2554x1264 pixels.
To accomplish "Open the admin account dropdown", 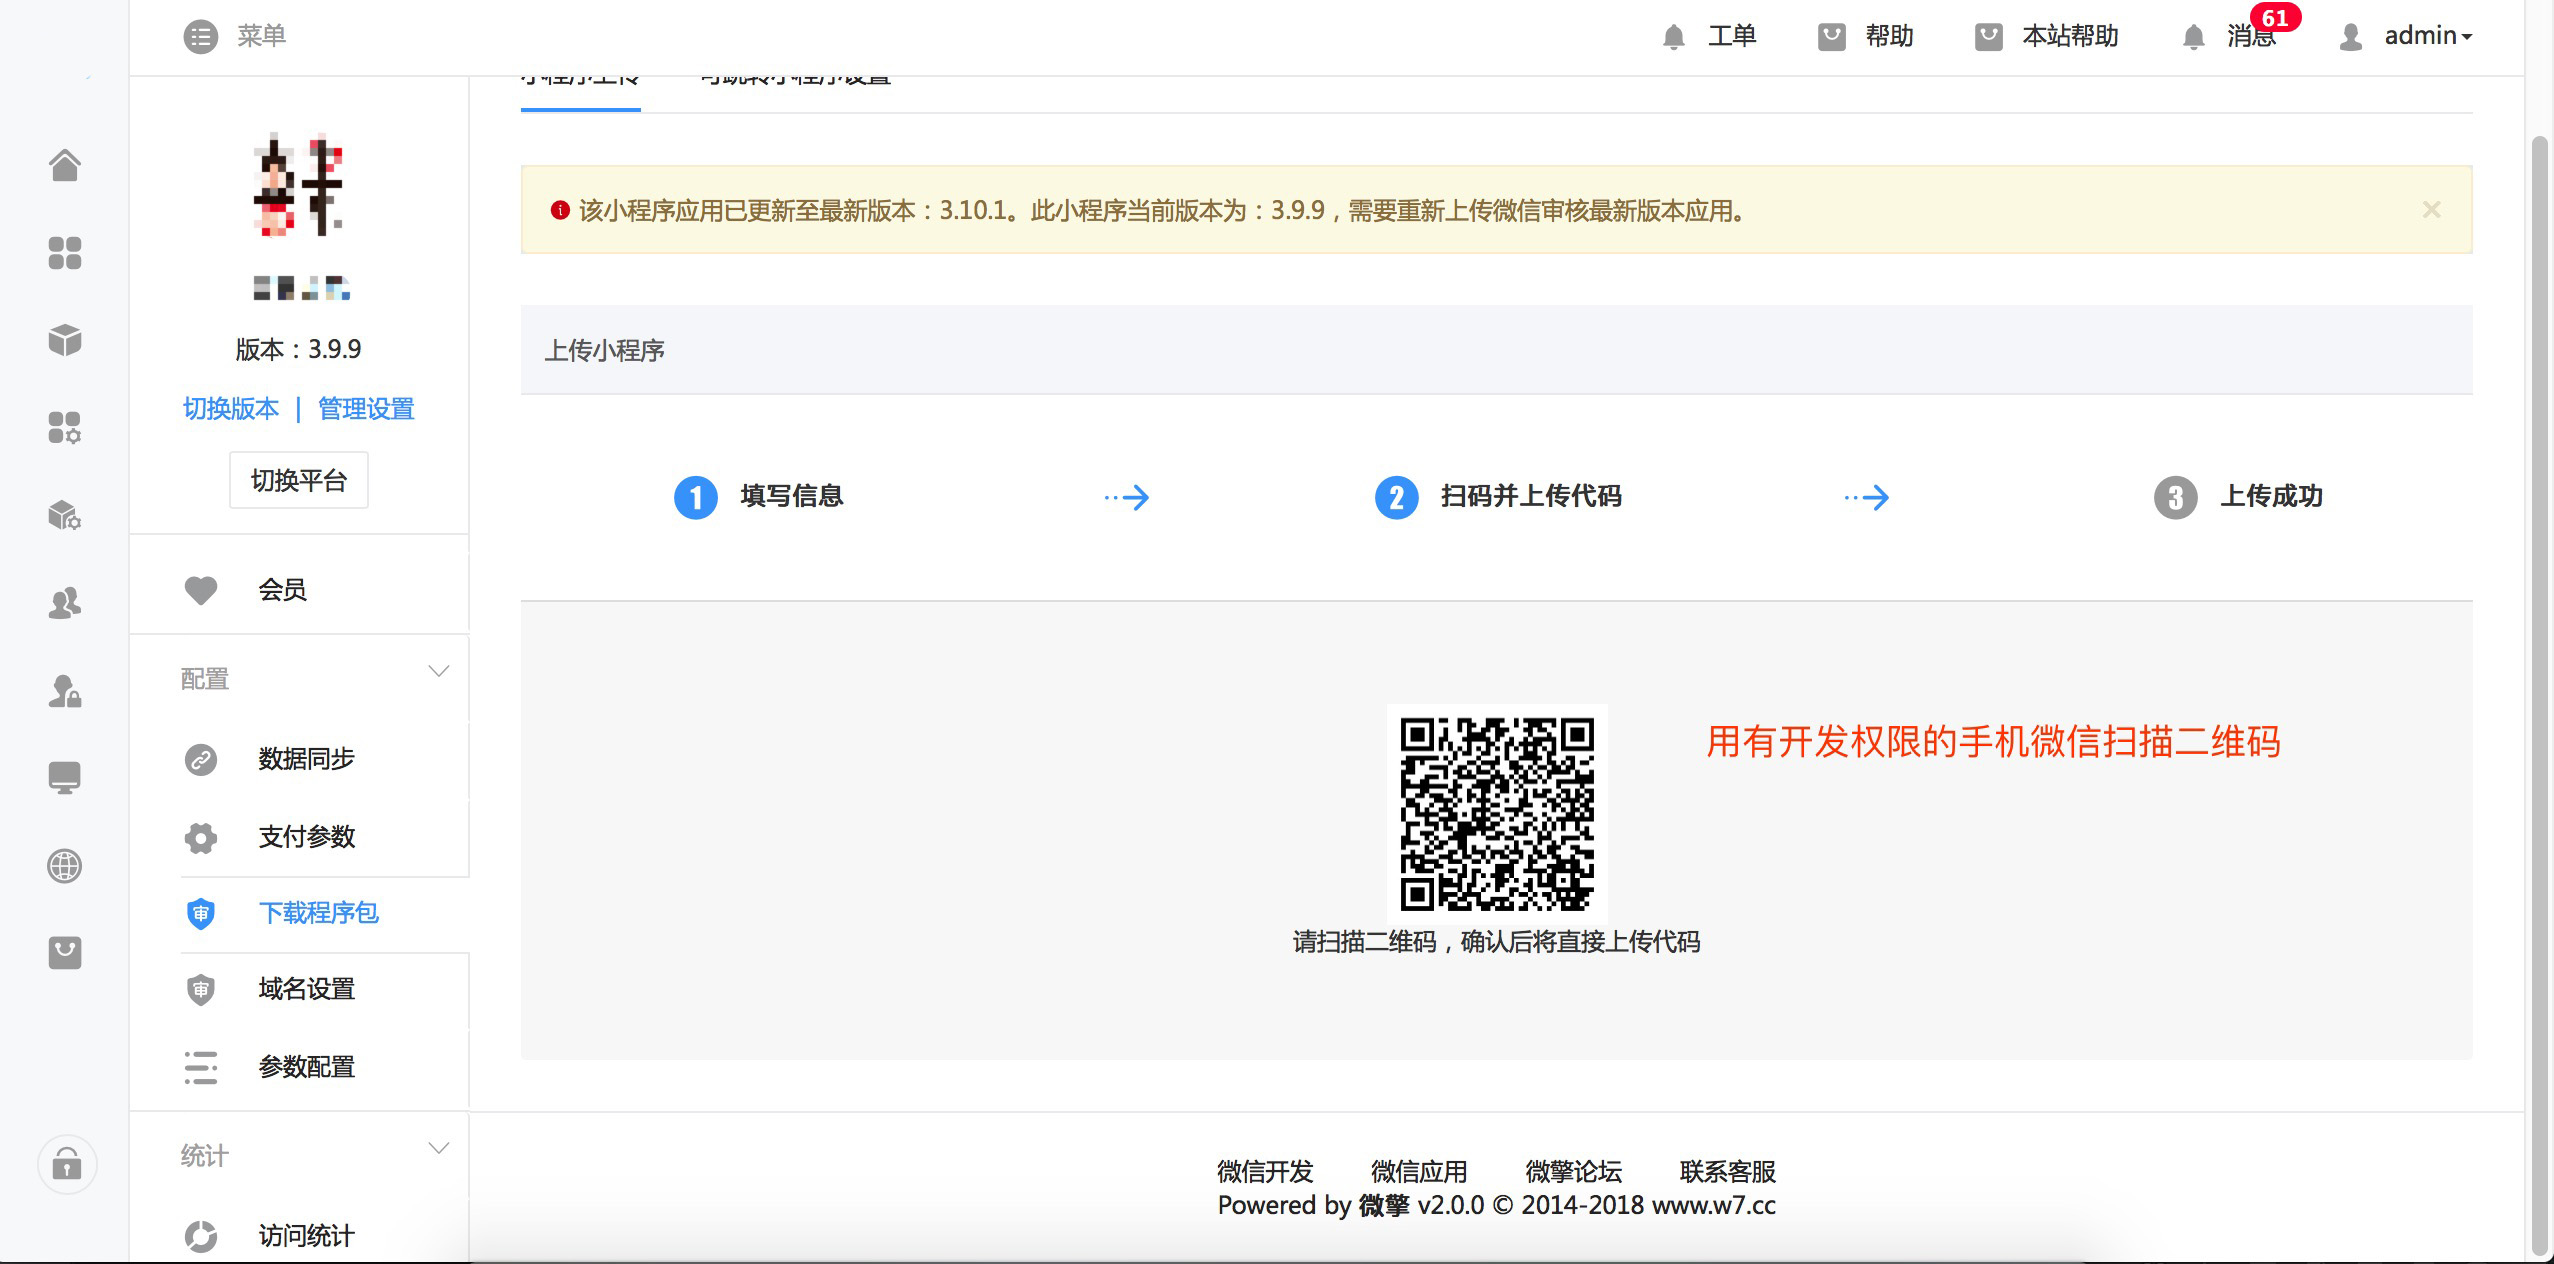I will 2428,36.
